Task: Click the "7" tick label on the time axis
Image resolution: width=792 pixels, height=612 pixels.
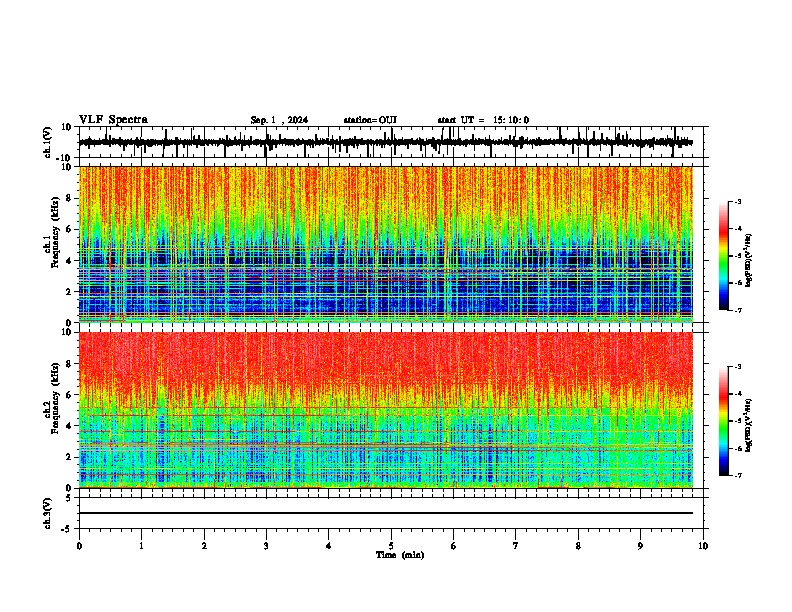Action: point(516,546)
